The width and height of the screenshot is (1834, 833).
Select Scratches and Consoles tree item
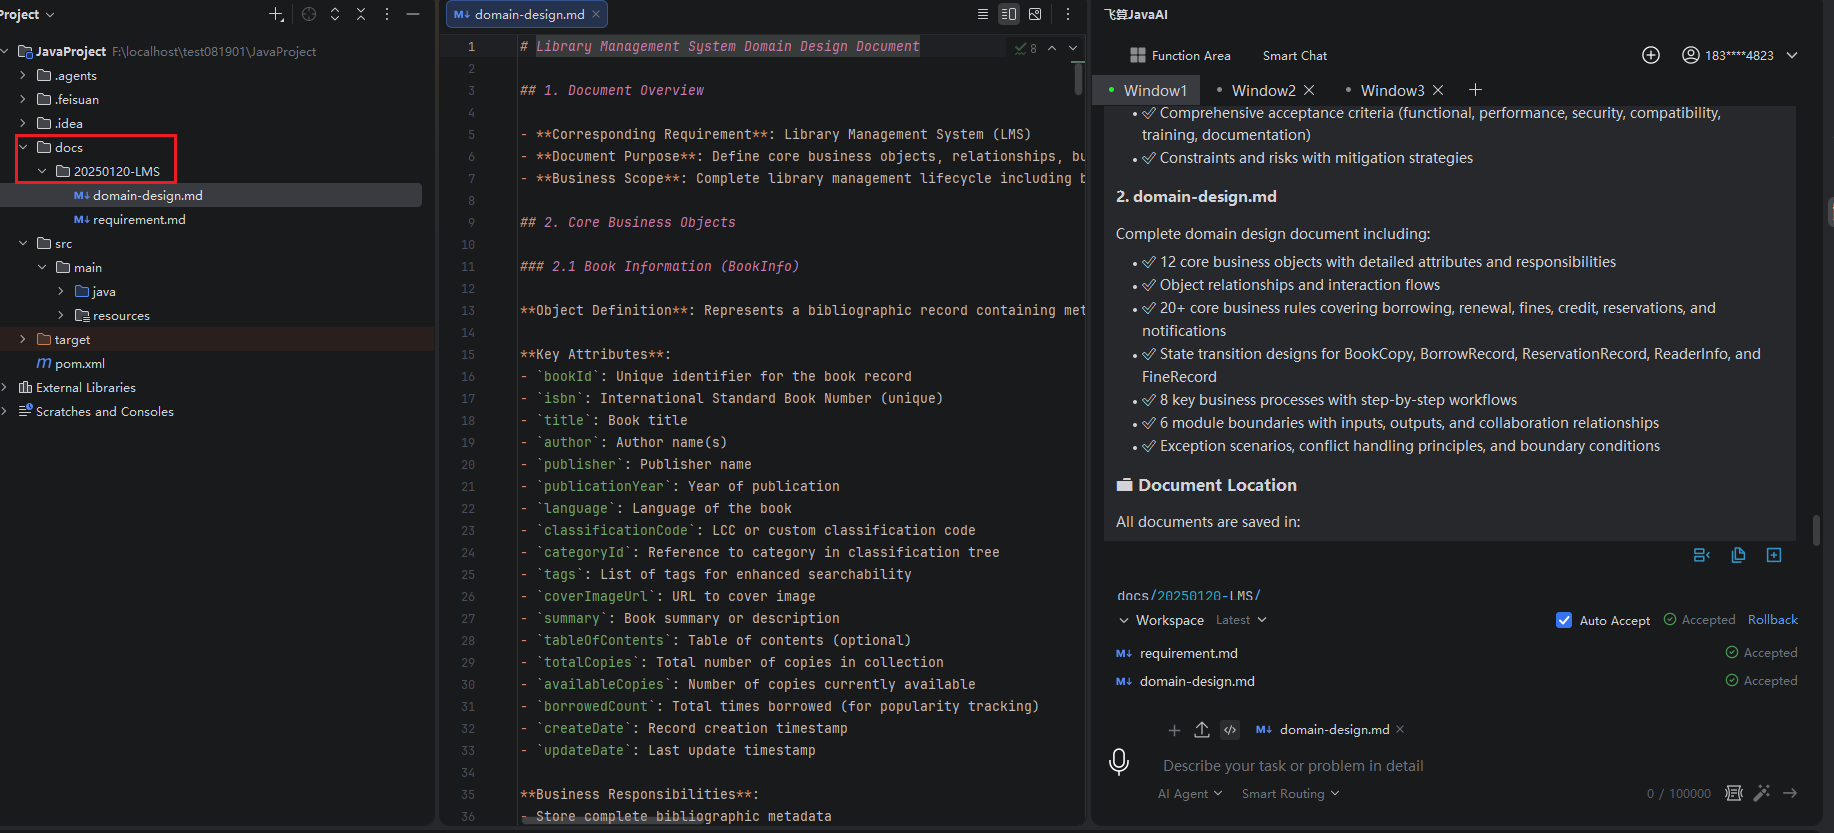click(105, 411)
